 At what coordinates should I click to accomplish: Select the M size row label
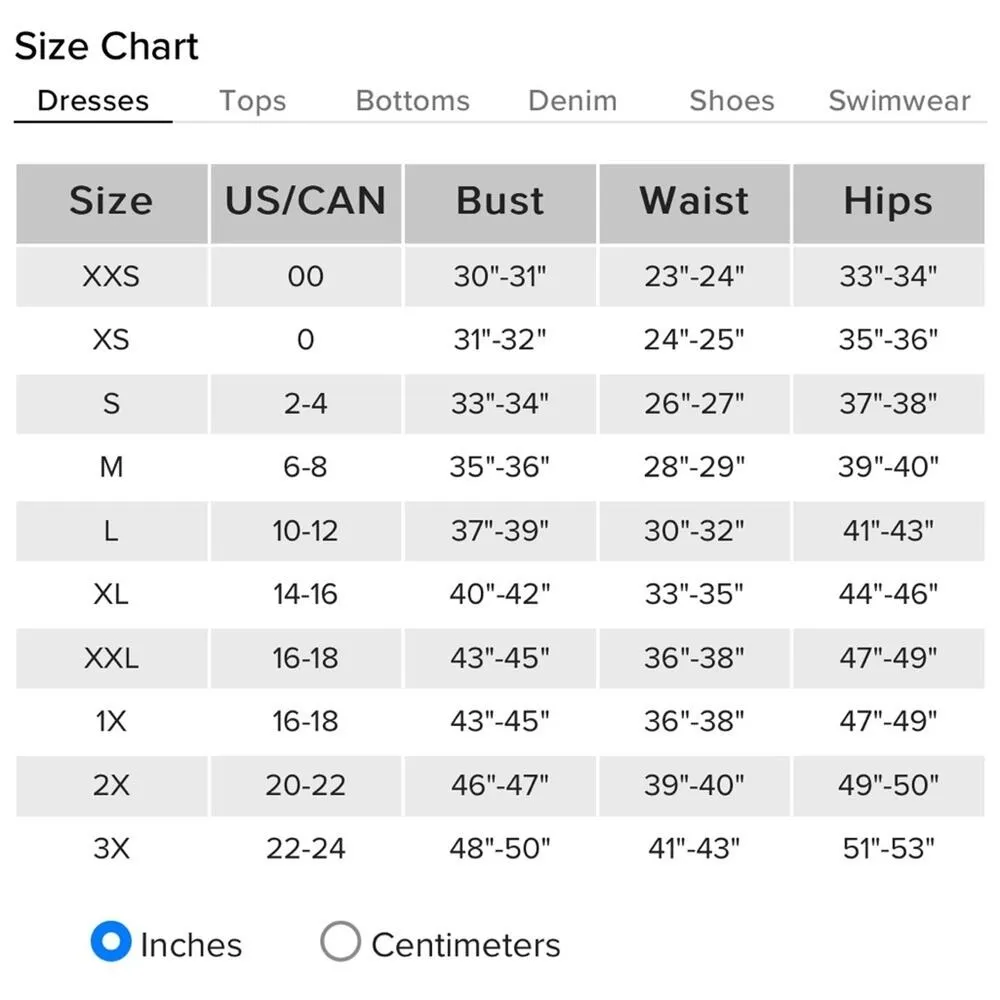pyautogui.click(x=111, y=467)
